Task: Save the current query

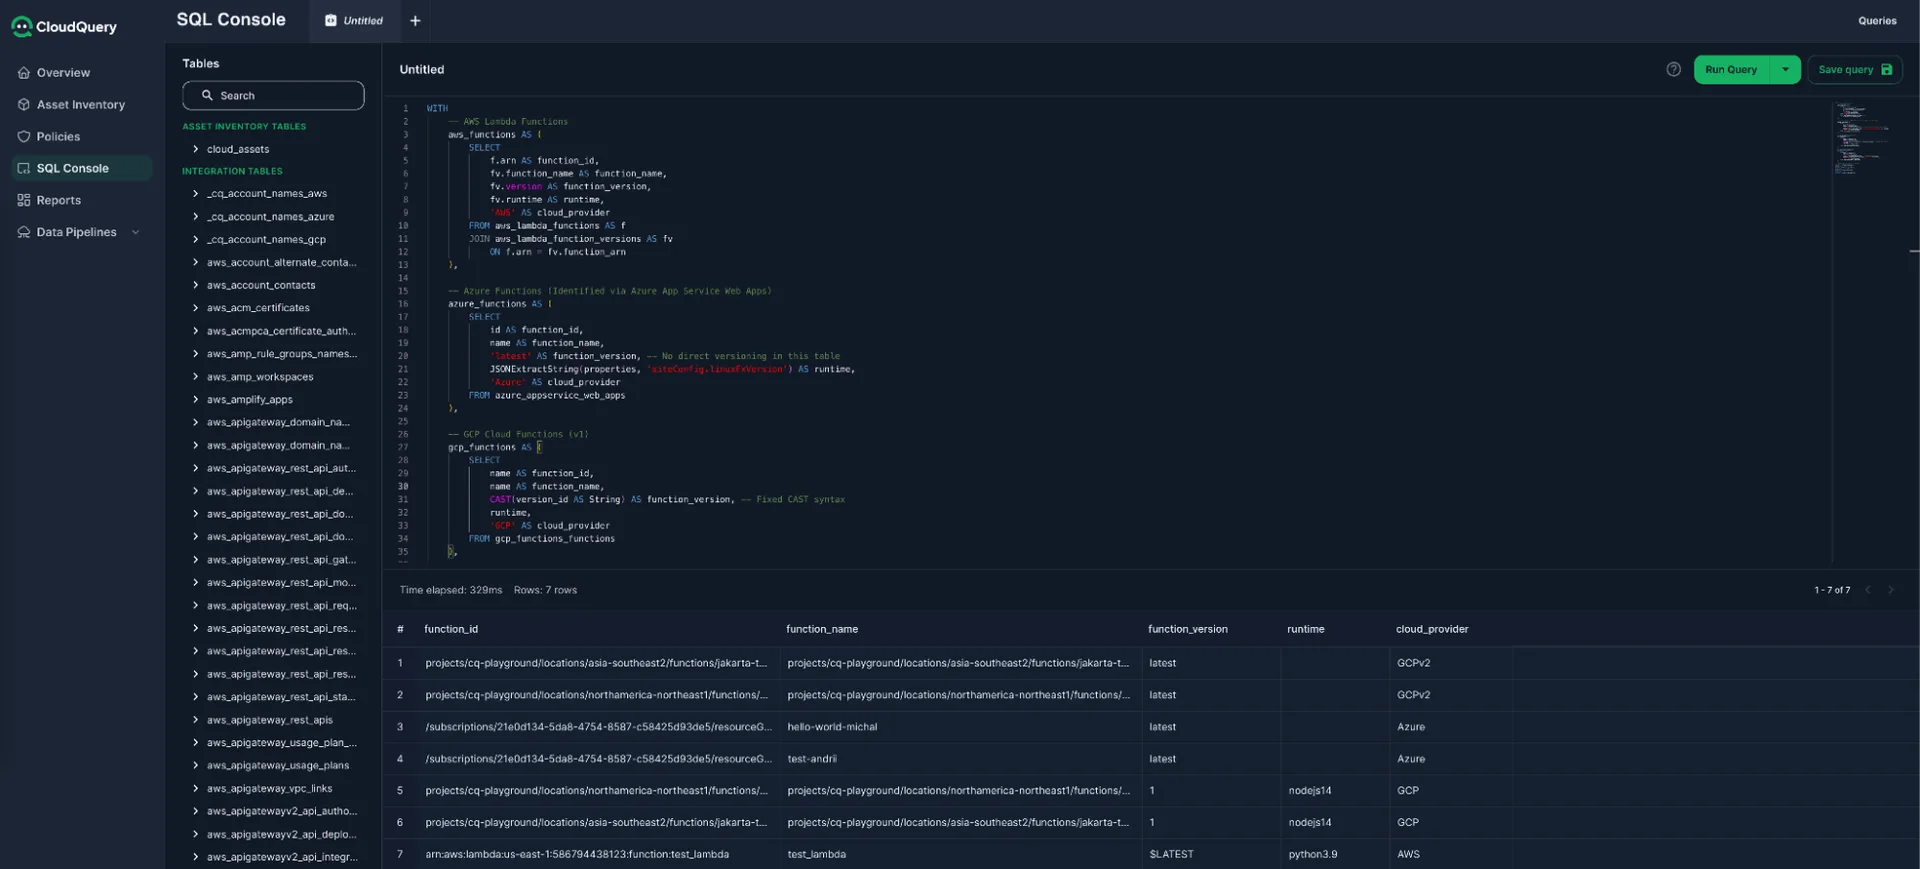Action: coord(1855,69)
